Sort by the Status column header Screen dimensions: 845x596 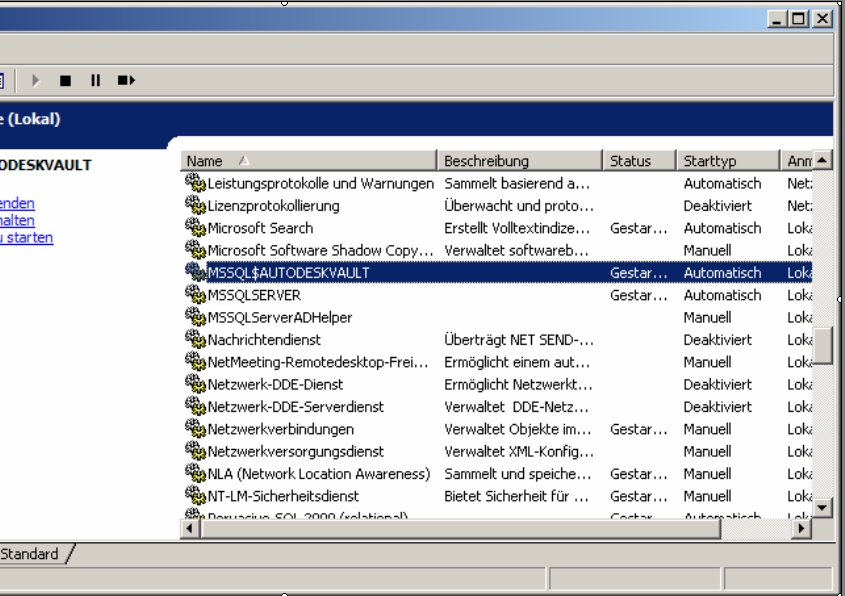pos(639,161)
